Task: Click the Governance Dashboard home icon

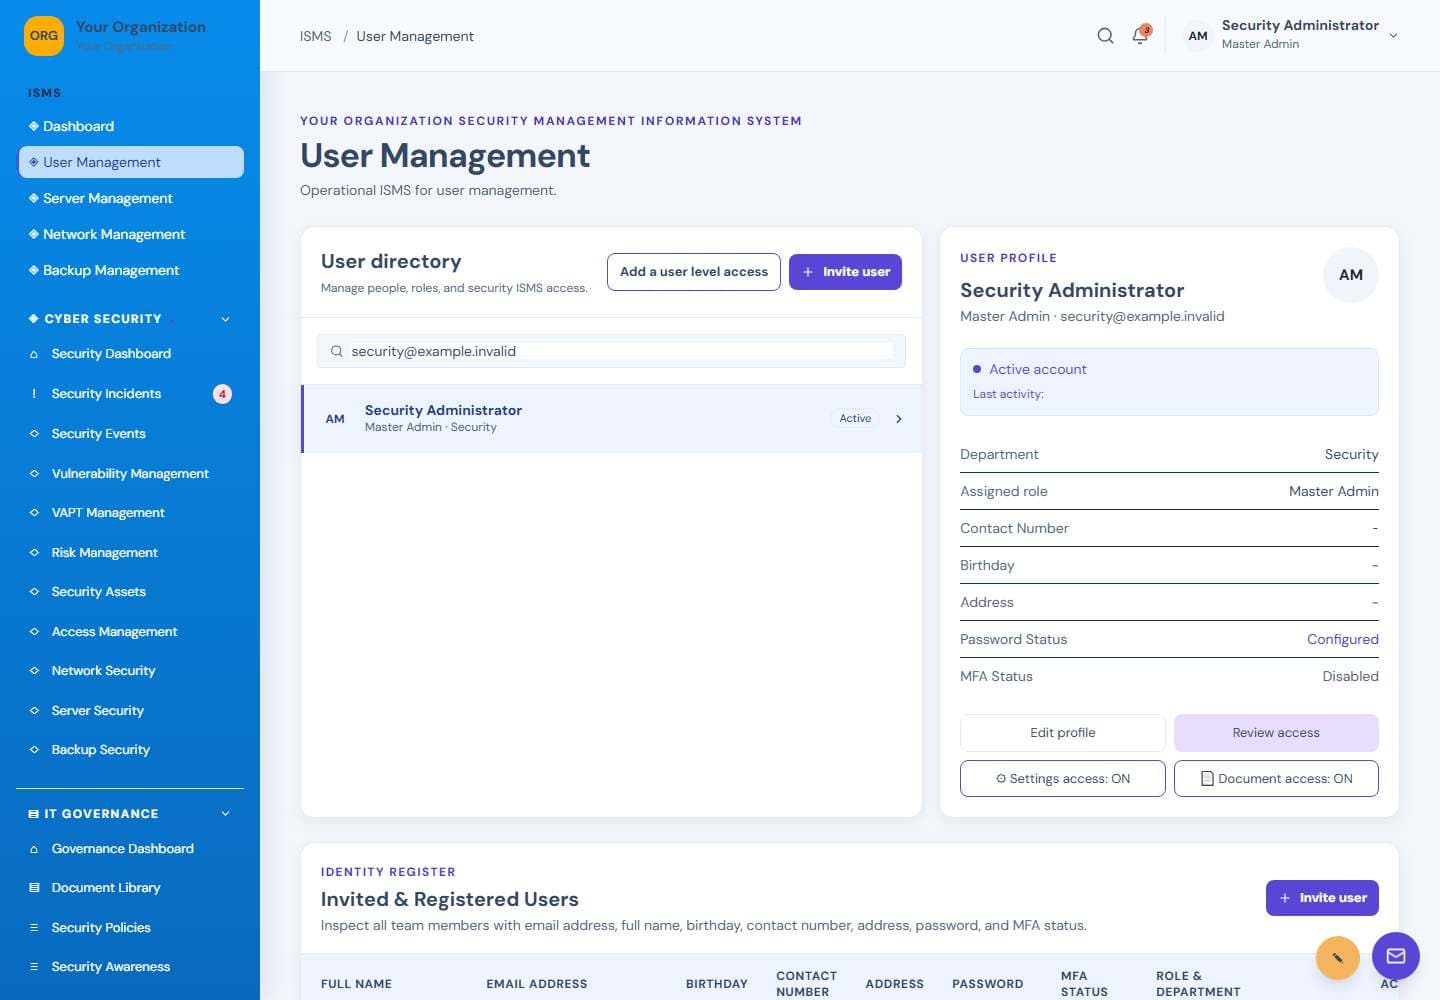Action: pos(34,849)
